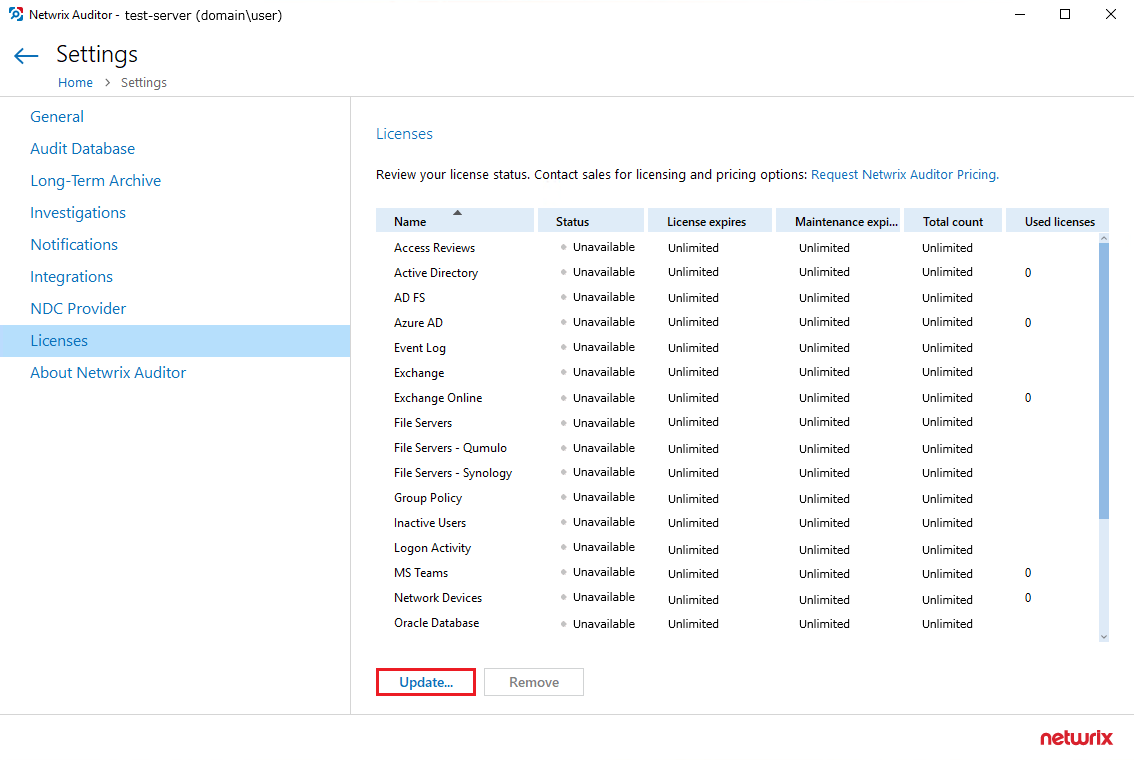The height and width of the screenshot is (760, 1134).
Task: Sort by Status column header
Action: coord(572,222)
